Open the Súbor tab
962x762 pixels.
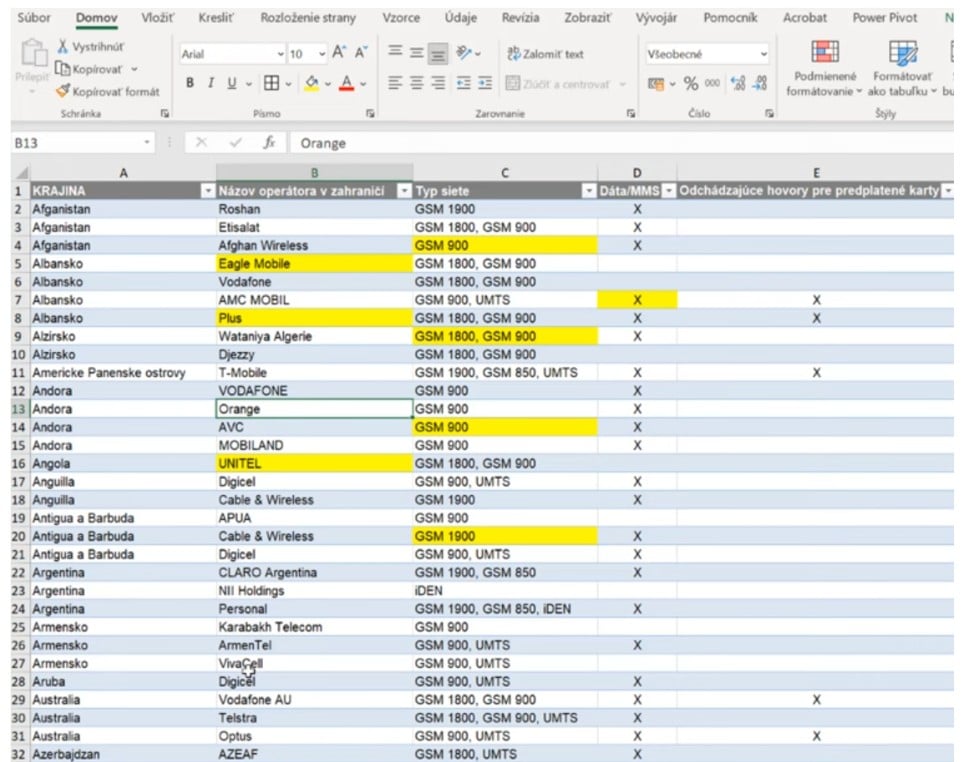[34, 18]
